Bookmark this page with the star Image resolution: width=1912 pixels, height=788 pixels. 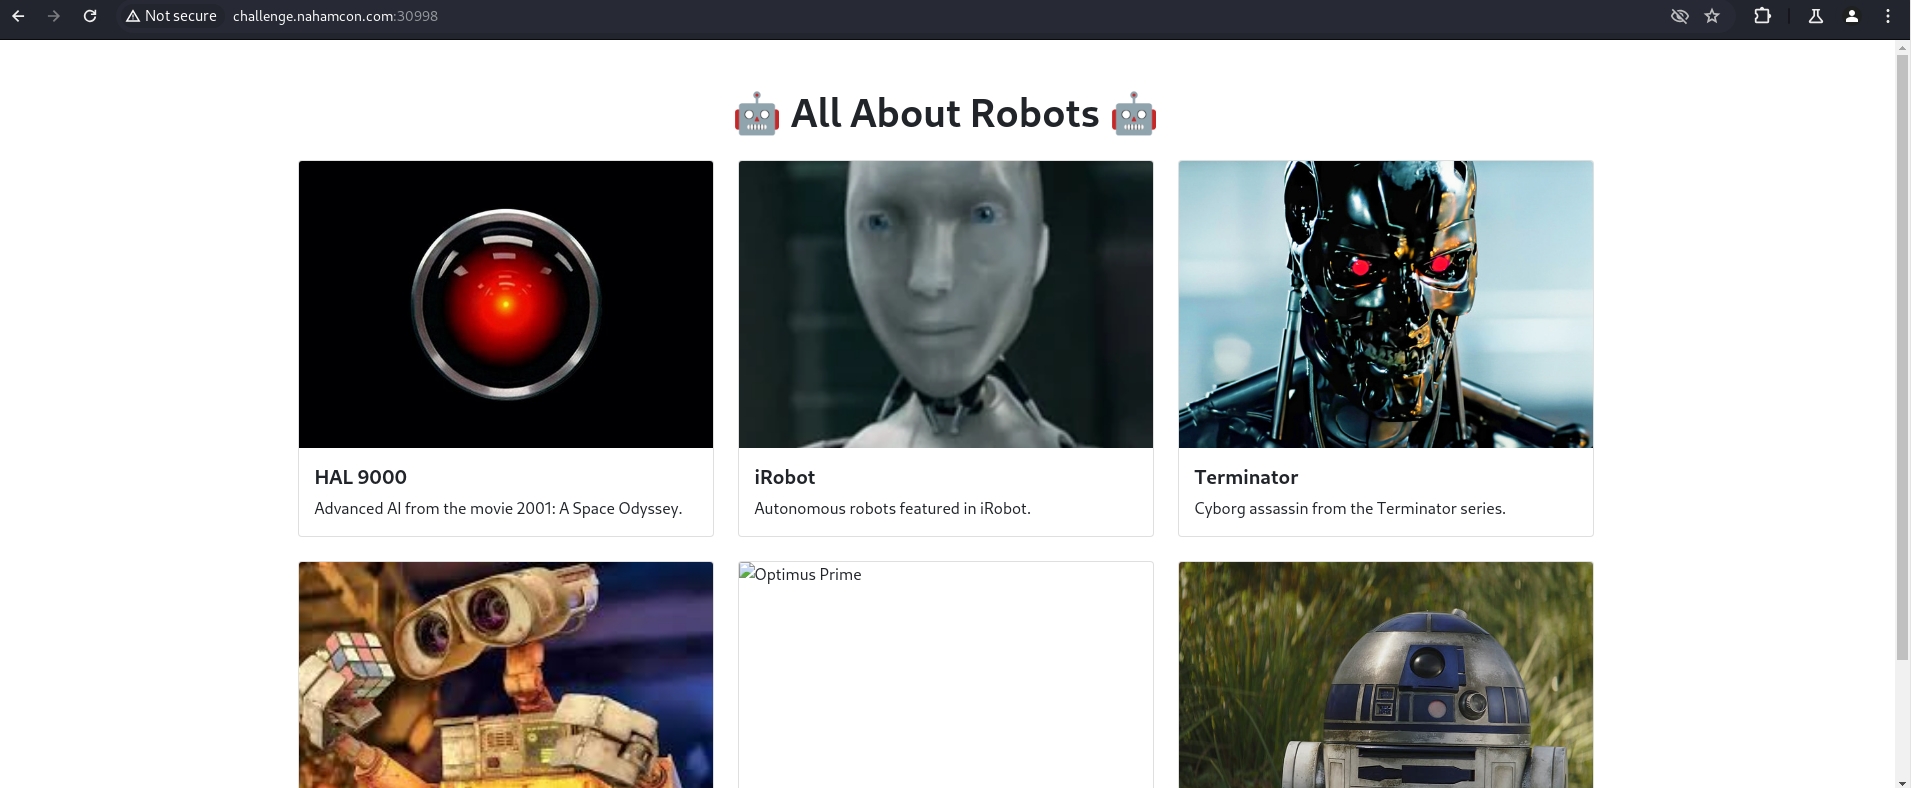1712,16
